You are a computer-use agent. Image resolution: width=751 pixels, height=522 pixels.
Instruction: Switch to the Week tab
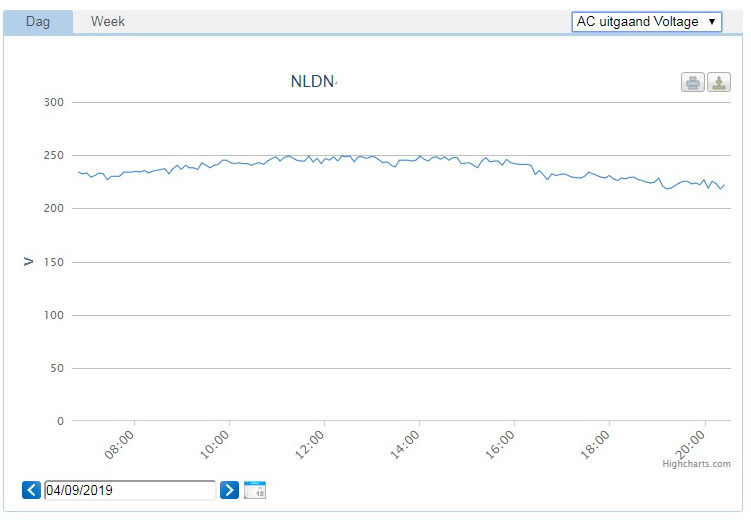click(x=108, y=22)
